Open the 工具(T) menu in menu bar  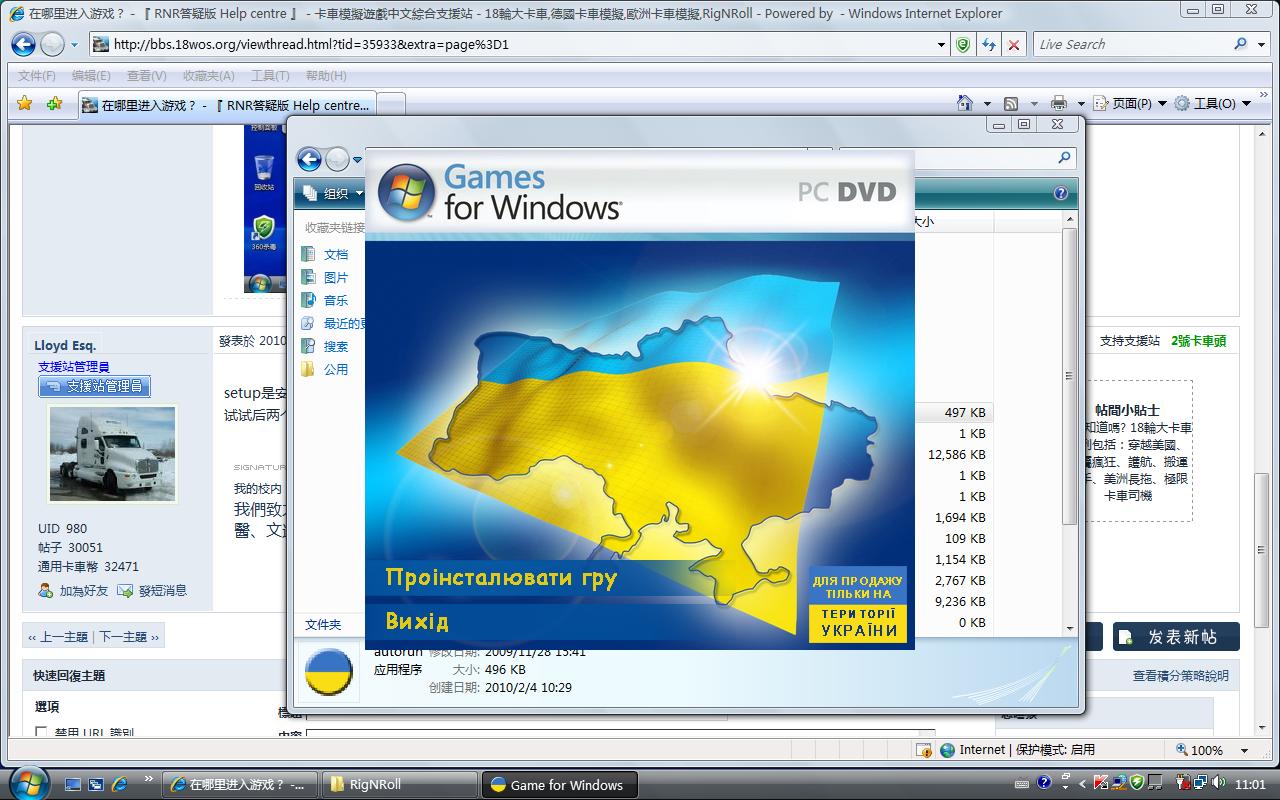[x=269, y=75]
